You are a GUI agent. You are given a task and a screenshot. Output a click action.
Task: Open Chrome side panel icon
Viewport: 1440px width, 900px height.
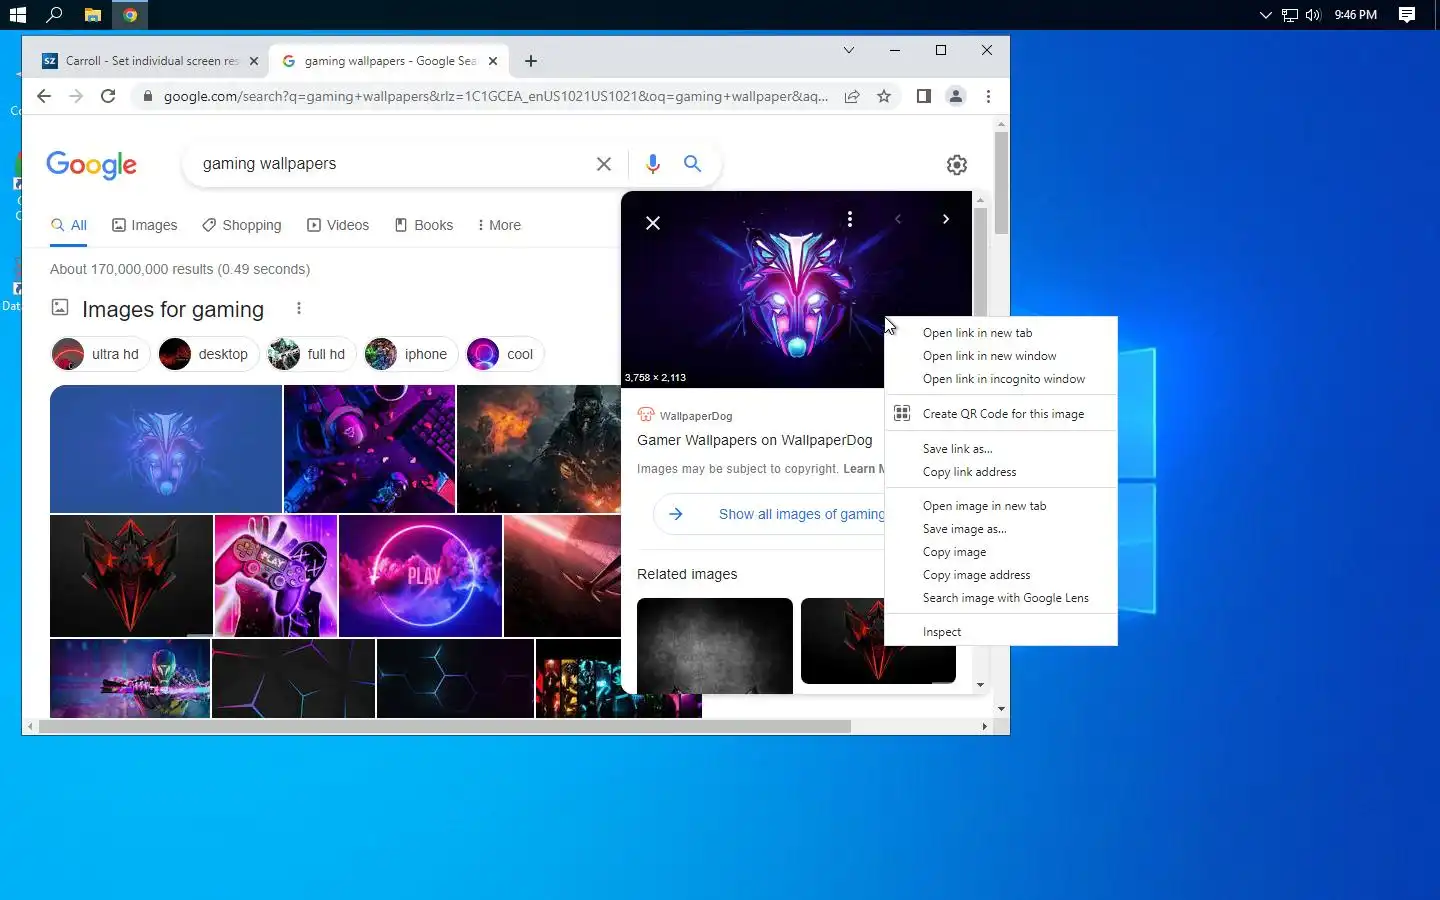tap(924, 96)
